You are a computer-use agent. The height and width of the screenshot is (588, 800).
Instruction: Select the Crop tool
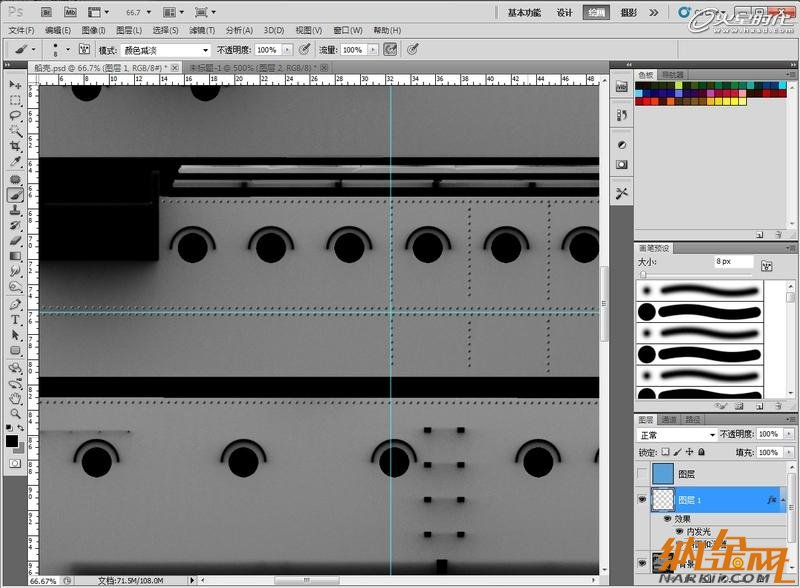coord(15,146)
